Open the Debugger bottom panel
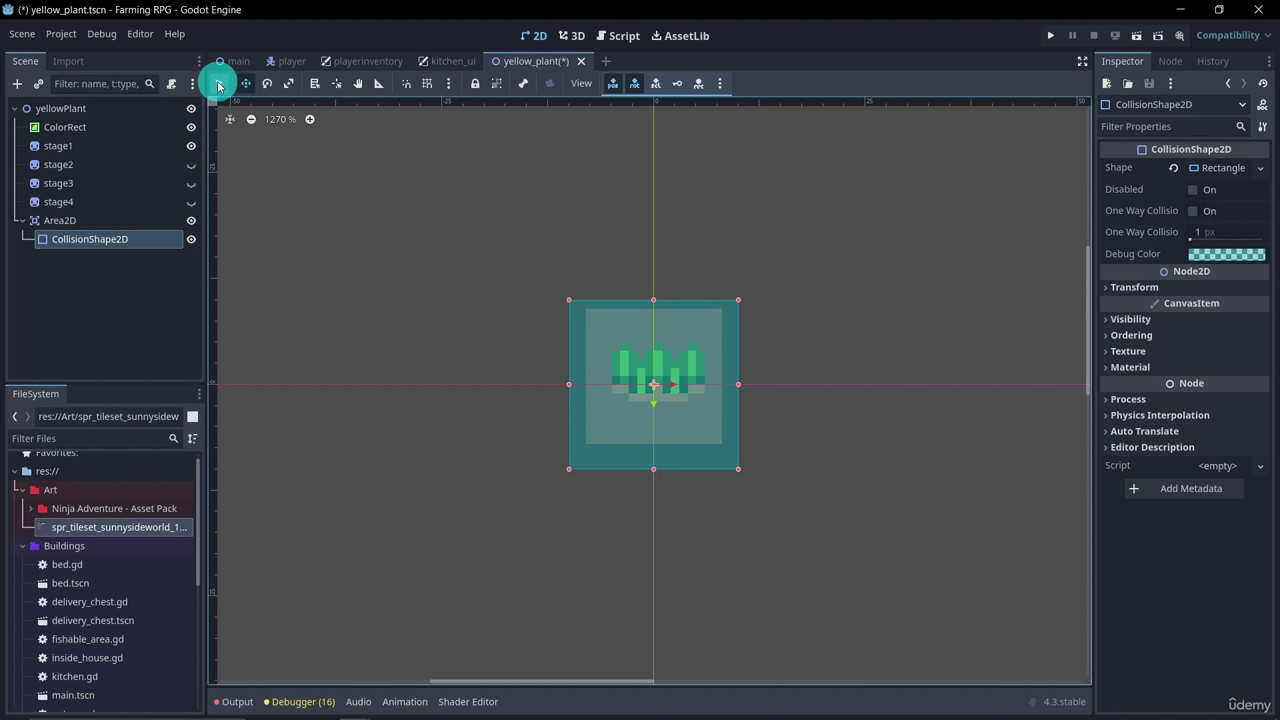This screenshot has height=720, width=1280. (299, 702)
